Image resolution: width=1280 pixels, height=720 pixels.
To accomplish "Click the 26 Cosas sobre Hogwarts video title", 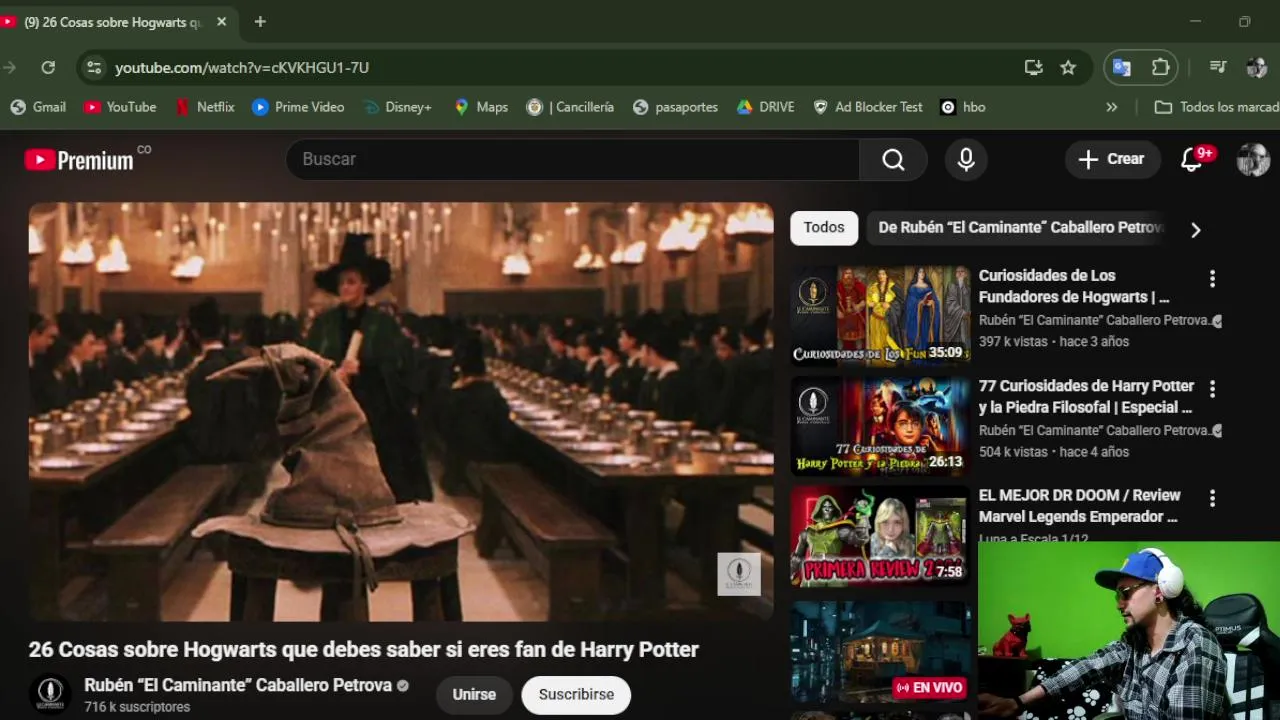I will coord(364,649).
